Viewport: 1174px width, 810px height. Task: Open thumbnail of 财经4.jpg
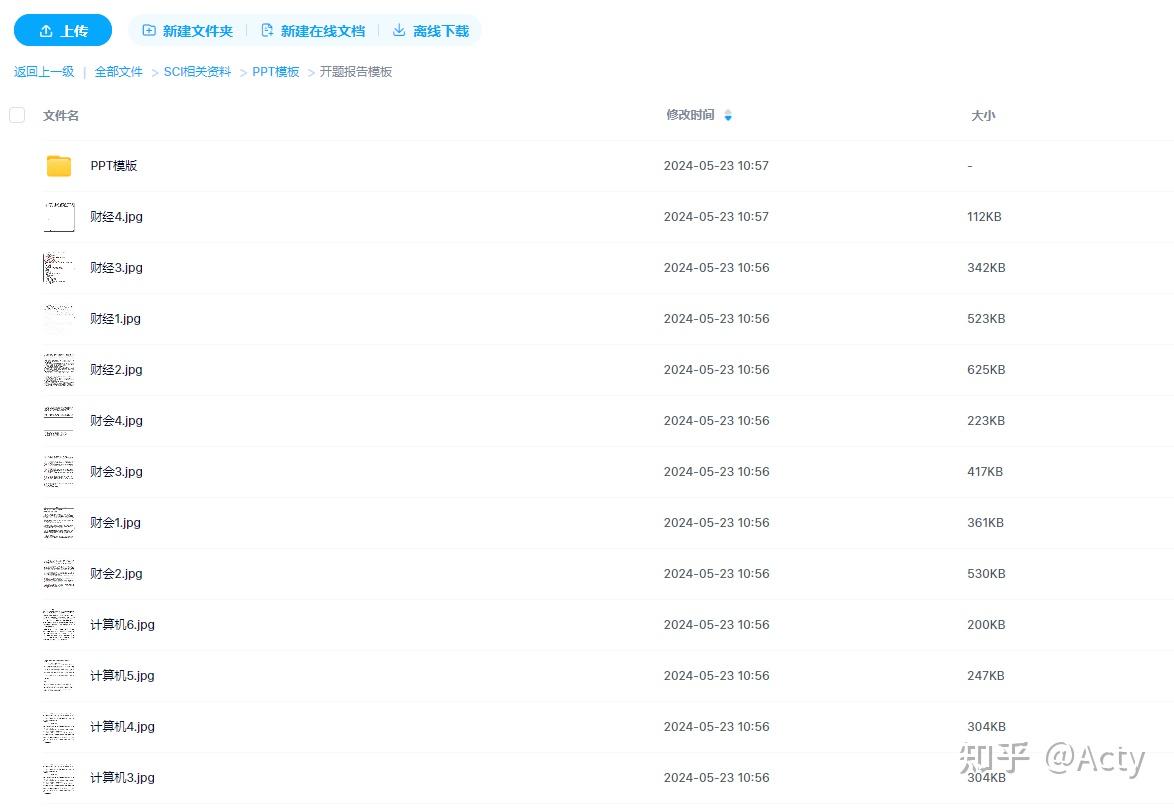tap(59, 216)
